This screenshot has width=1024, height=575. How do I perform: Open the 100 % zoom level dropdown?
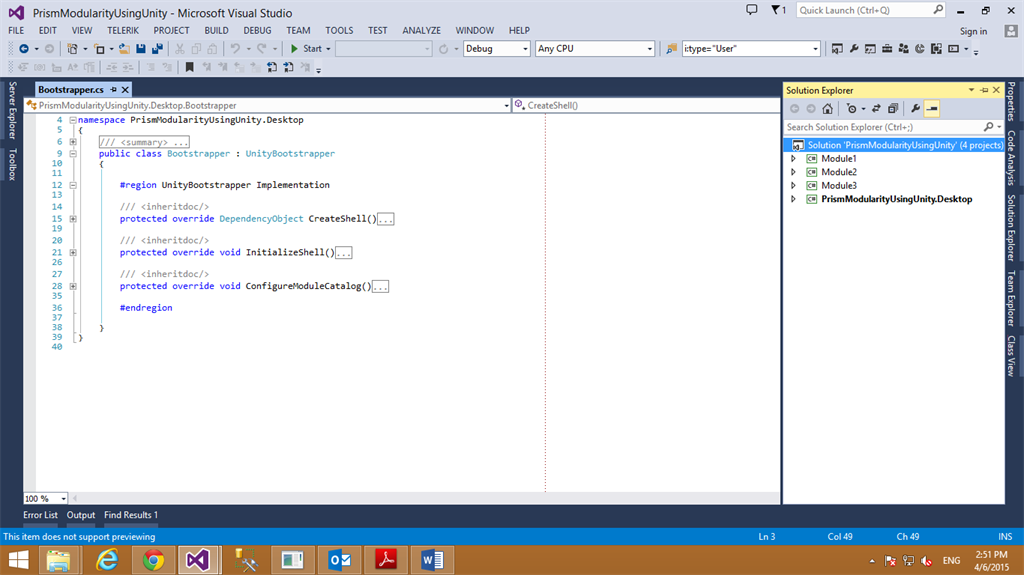pos(63,499)
